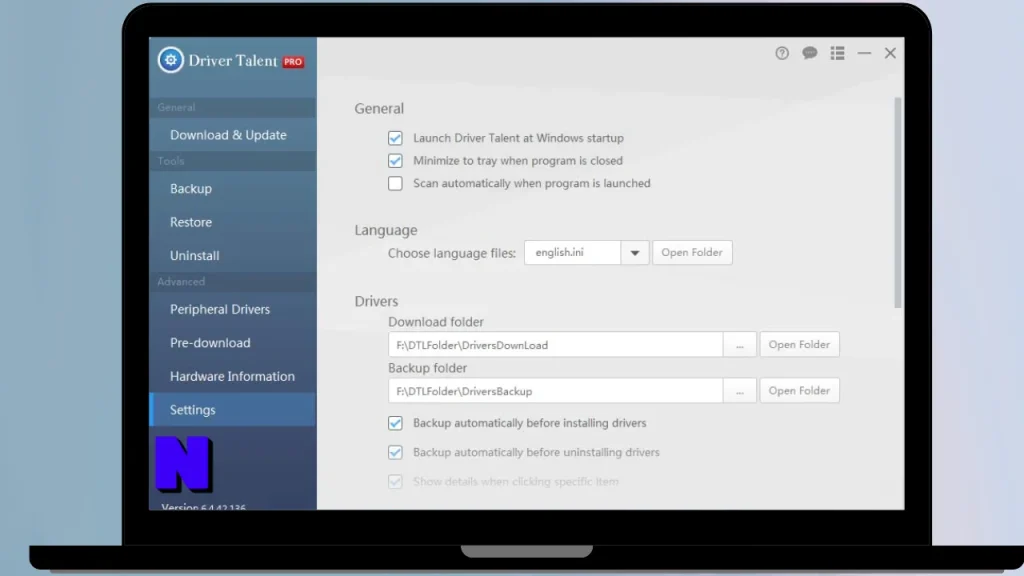The image size is (1024, 576).
Task: Click the PRO badge next to Driver Talent
Action: tap(293, 61)
